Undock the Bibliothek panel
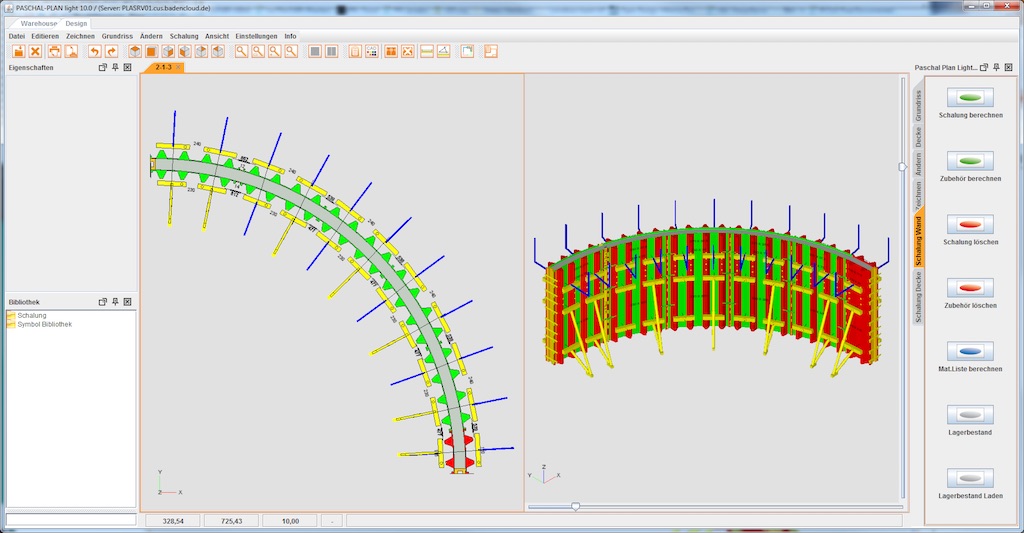The width and height of the screenshot is (1024, 533). 103,301
